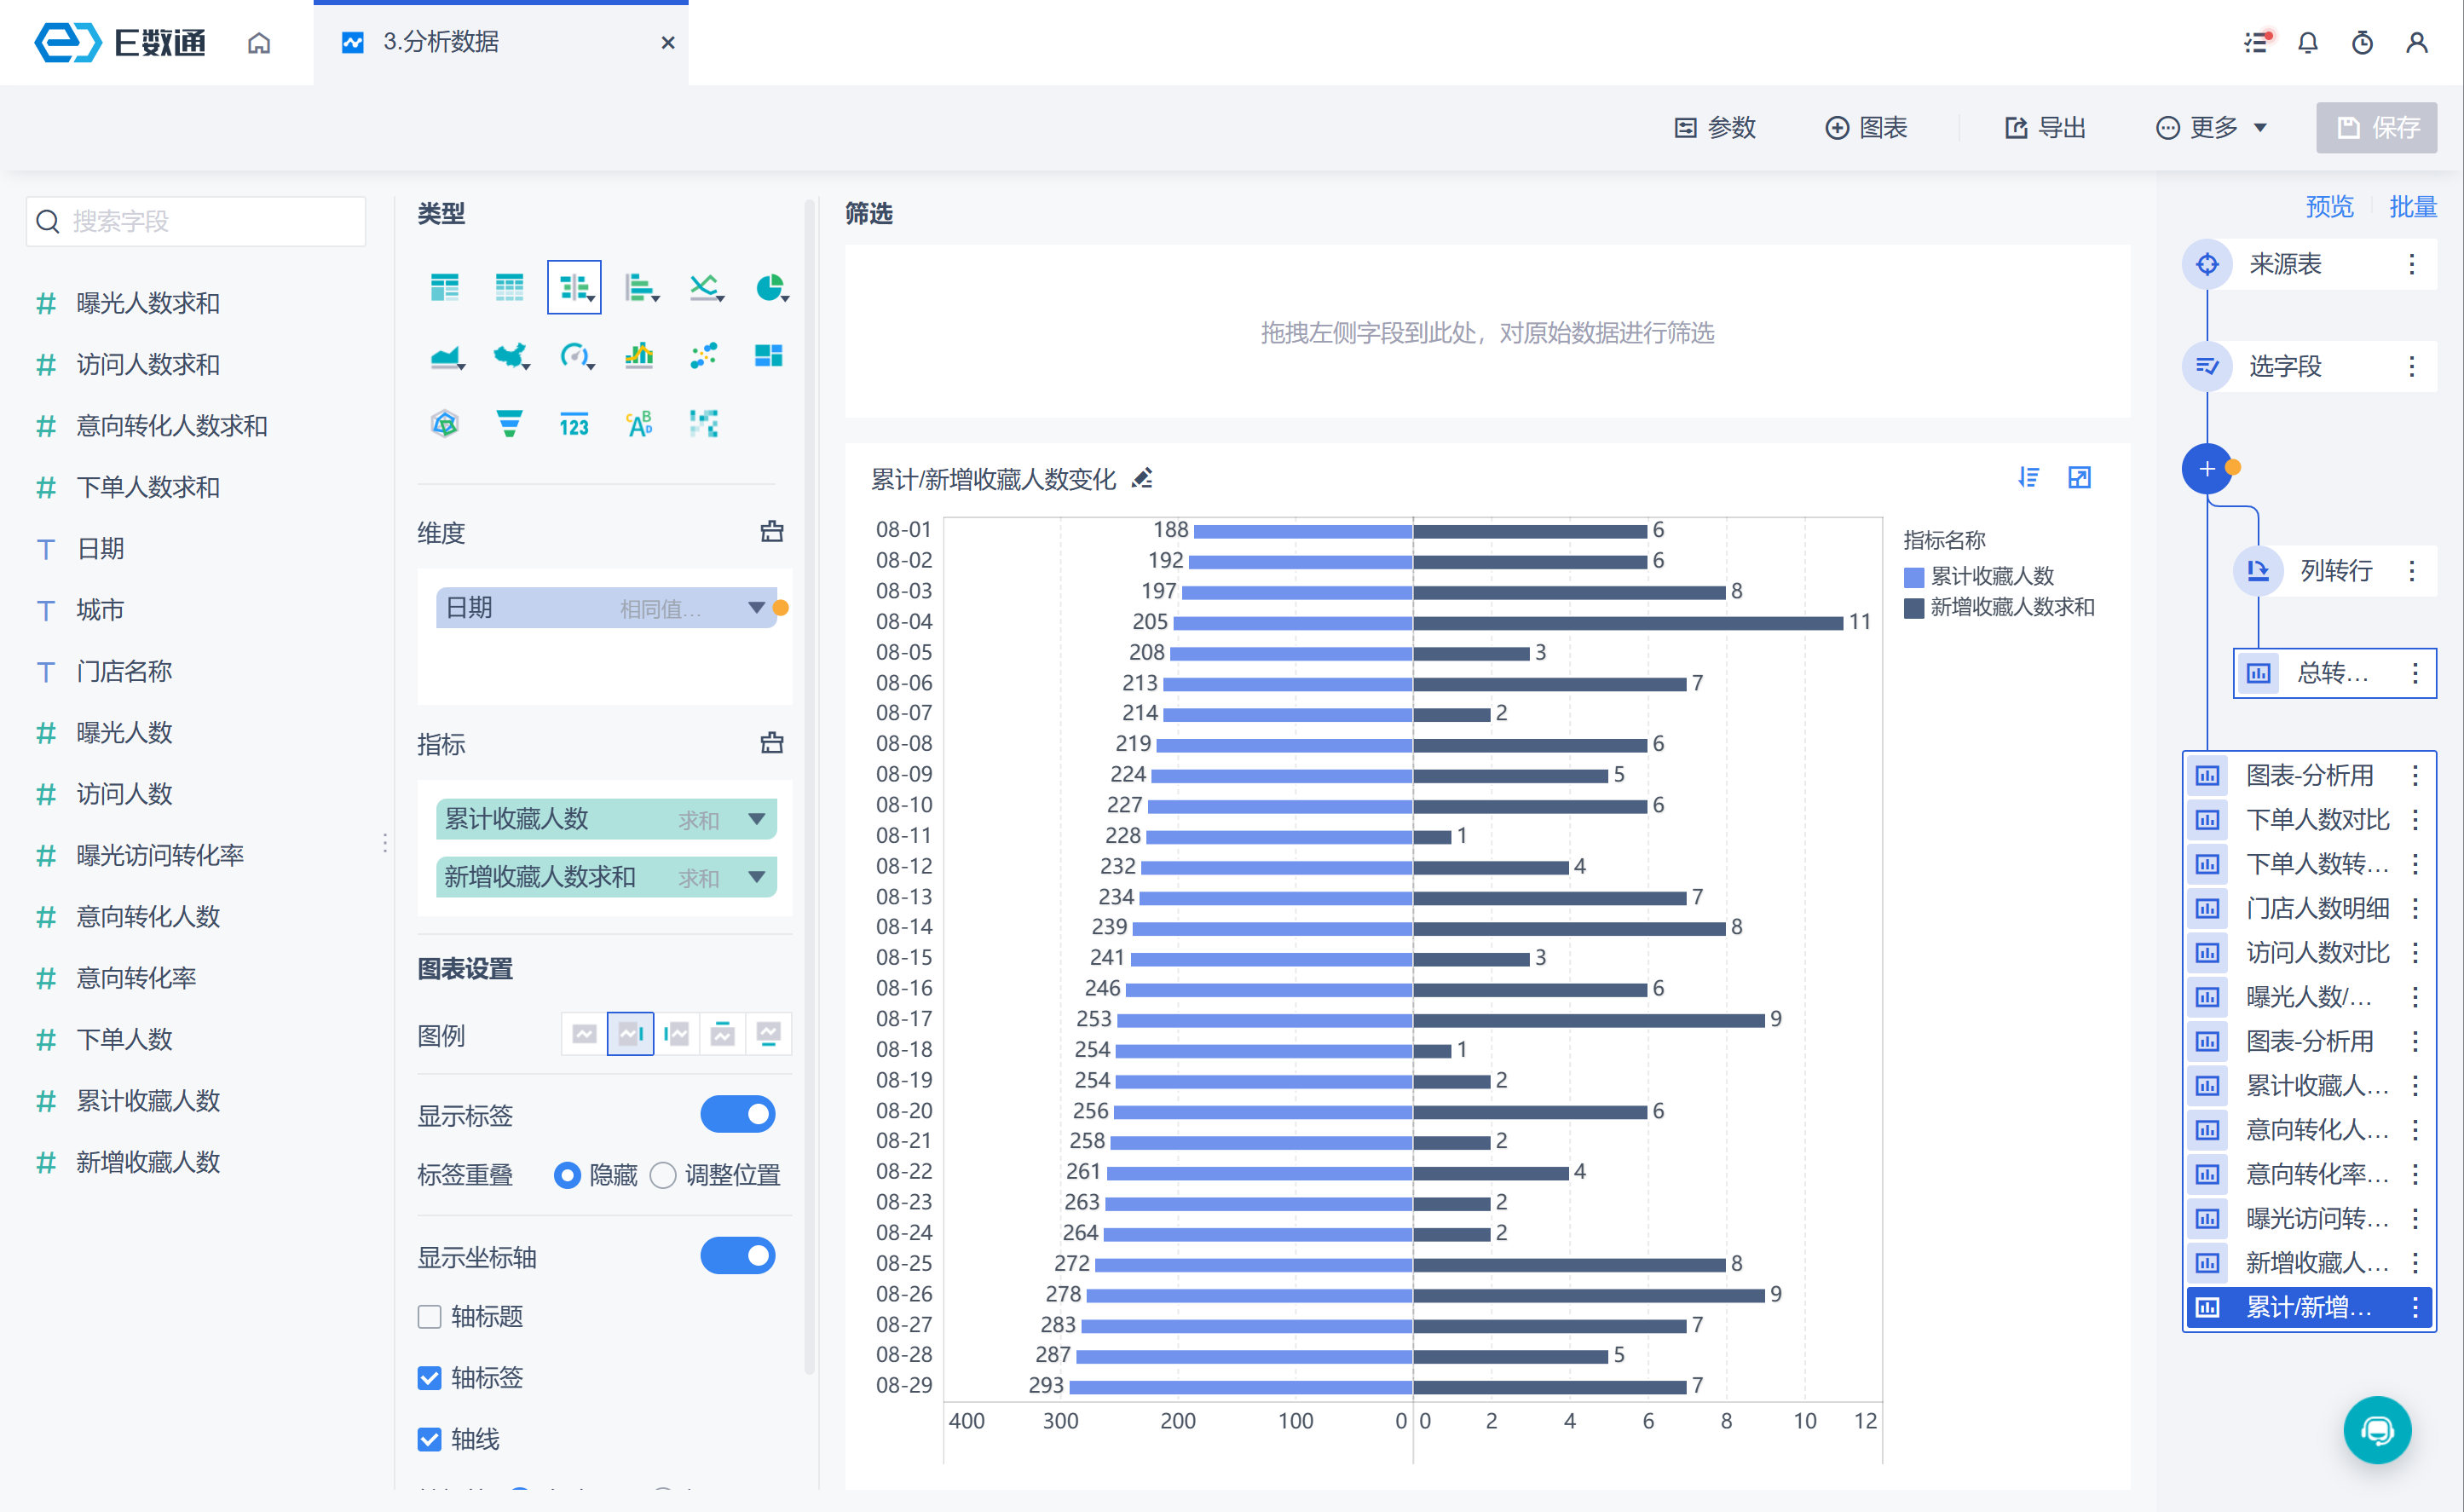The height and width of the screenshot is (1512, 2464).
Task: Click the edit chart title pencil icon
Action: [1142, 479]
